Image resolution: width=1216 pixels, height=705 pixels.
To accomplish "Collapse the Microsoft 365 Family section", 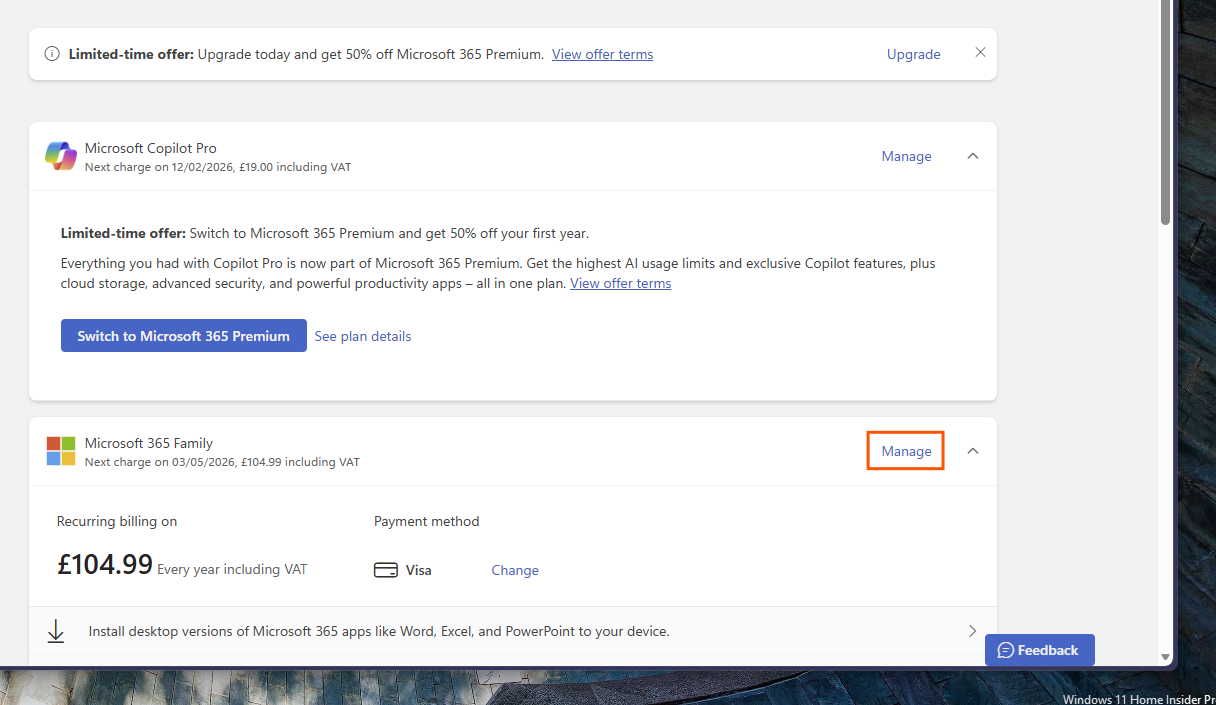I will [x=973, y=451].
